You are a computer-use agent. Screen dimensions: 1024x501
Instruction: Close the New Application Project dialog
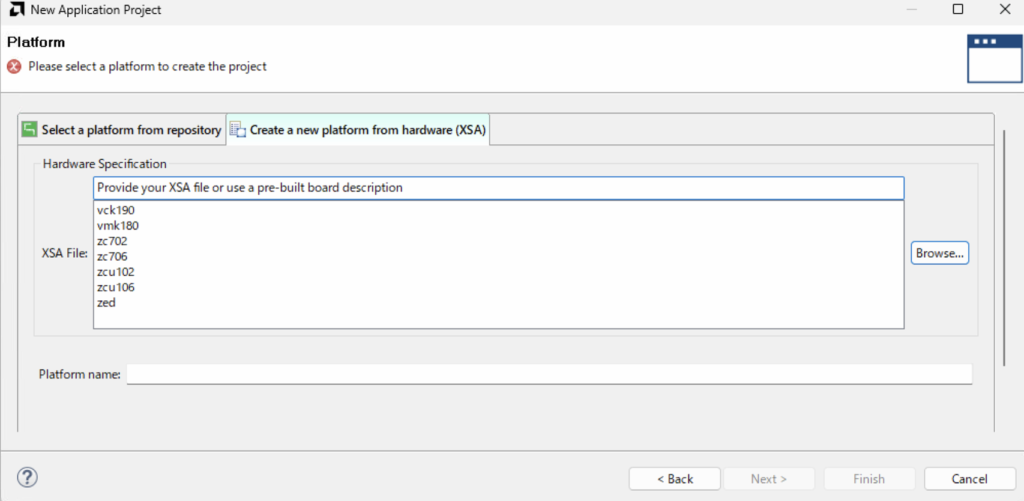[x=1003, y=10]
